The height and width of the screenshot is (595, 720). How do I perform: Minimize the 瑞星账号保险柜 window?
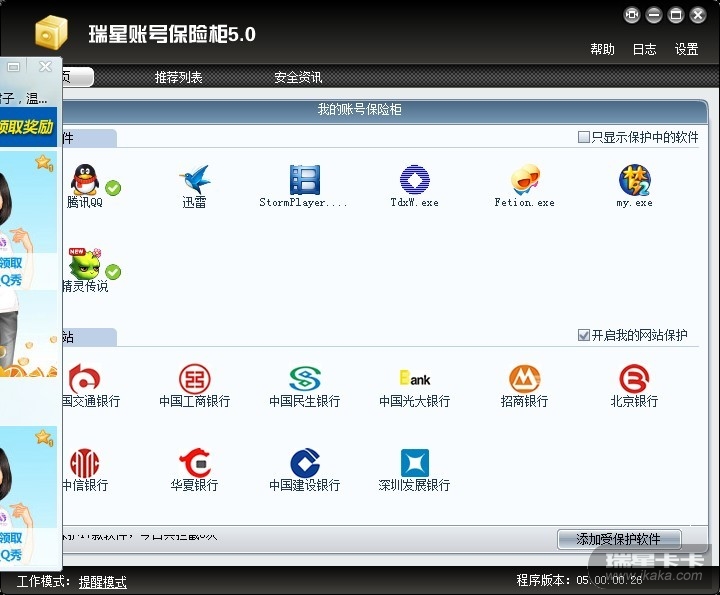coord(654,15)
